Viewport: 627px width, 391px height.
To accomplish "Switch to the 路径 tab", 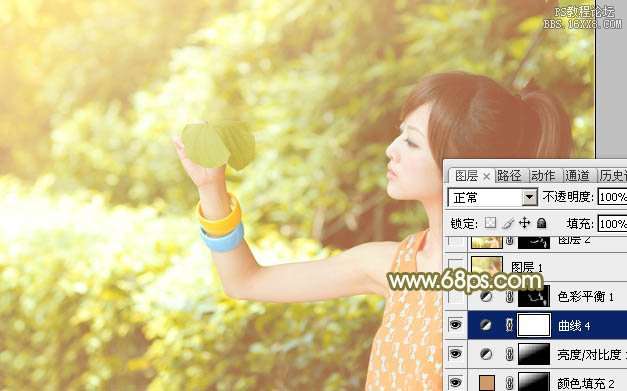I will (509, 176).
